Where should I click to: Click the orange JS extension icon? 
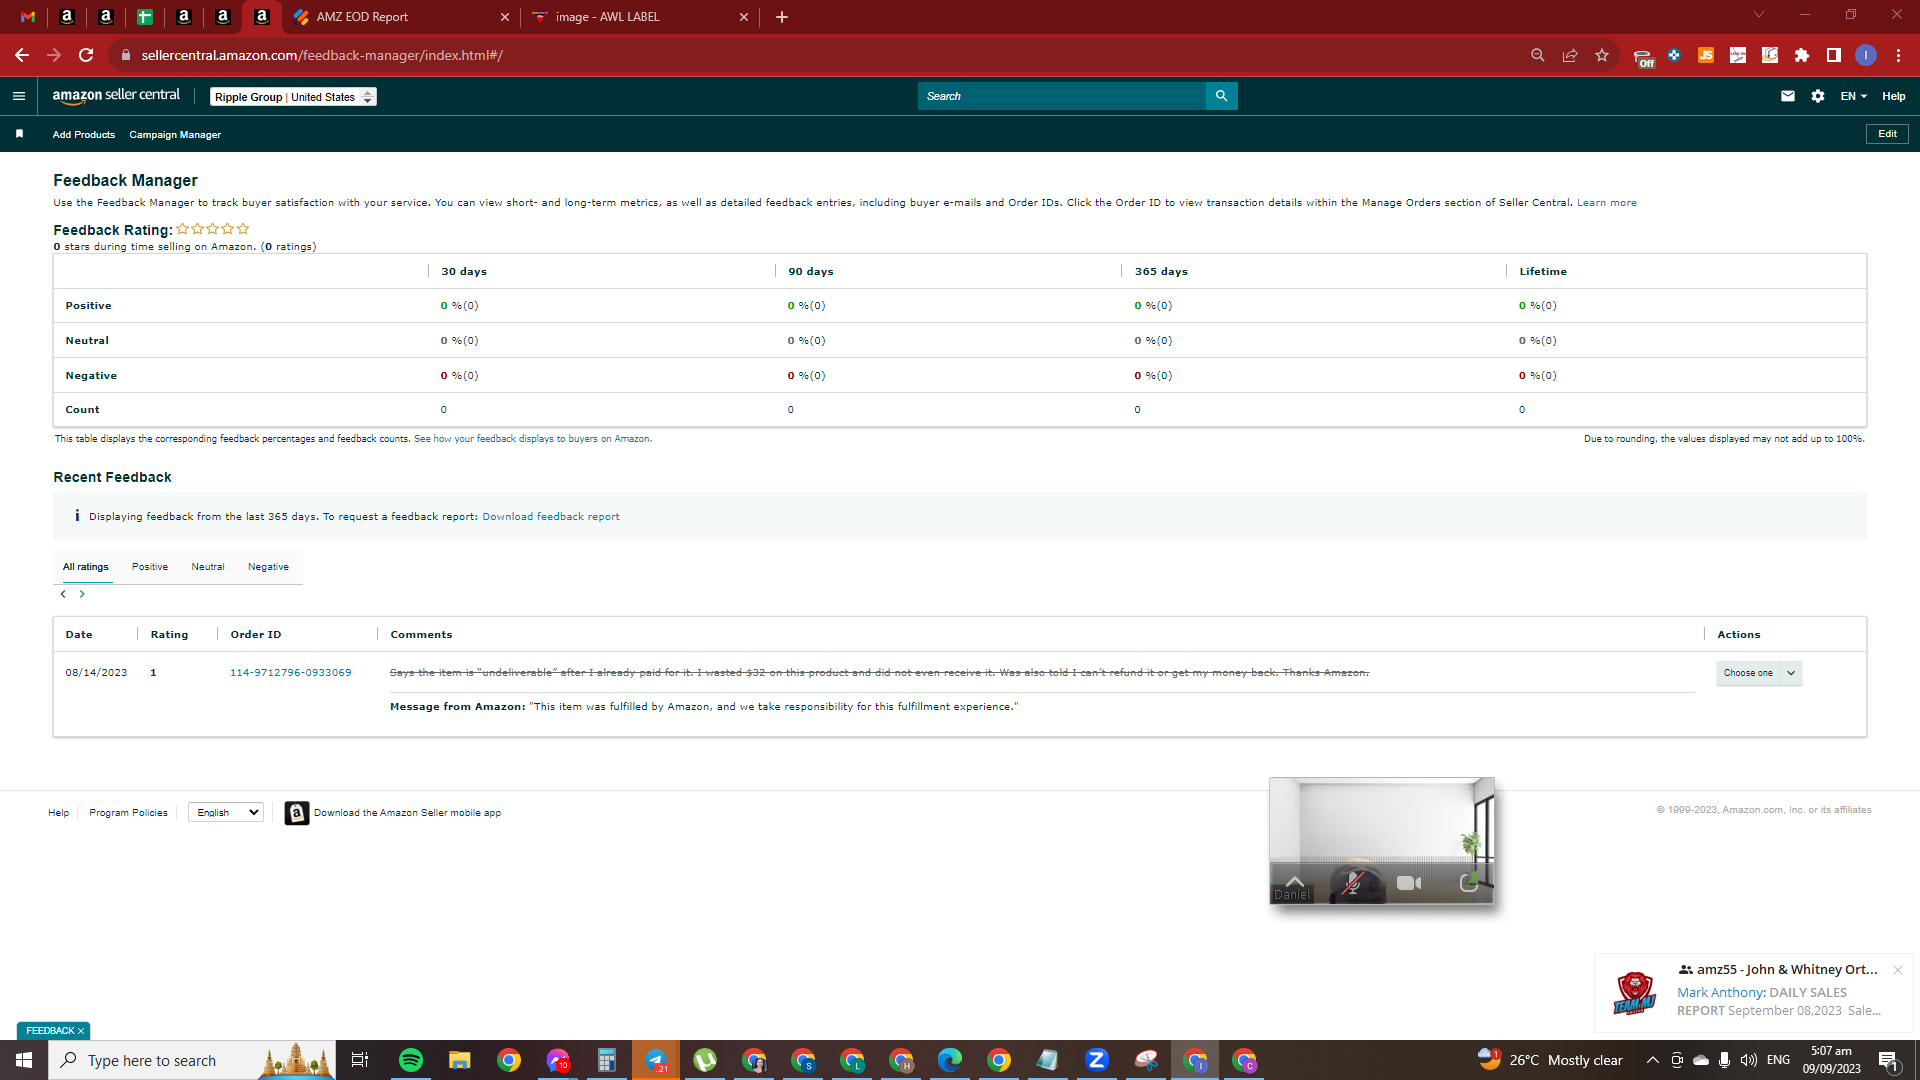pyautogui.click(x=1706, y=55)
